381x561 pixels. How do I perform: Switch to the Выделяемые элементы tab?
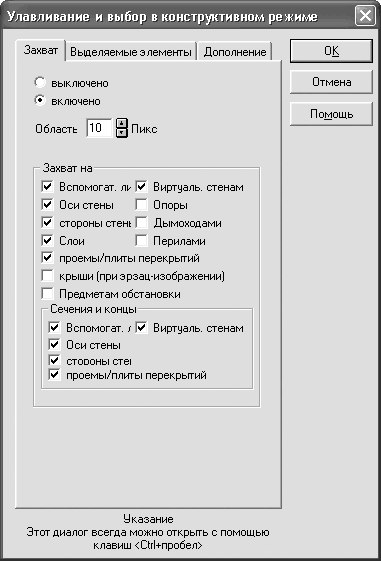coord(131,52)
